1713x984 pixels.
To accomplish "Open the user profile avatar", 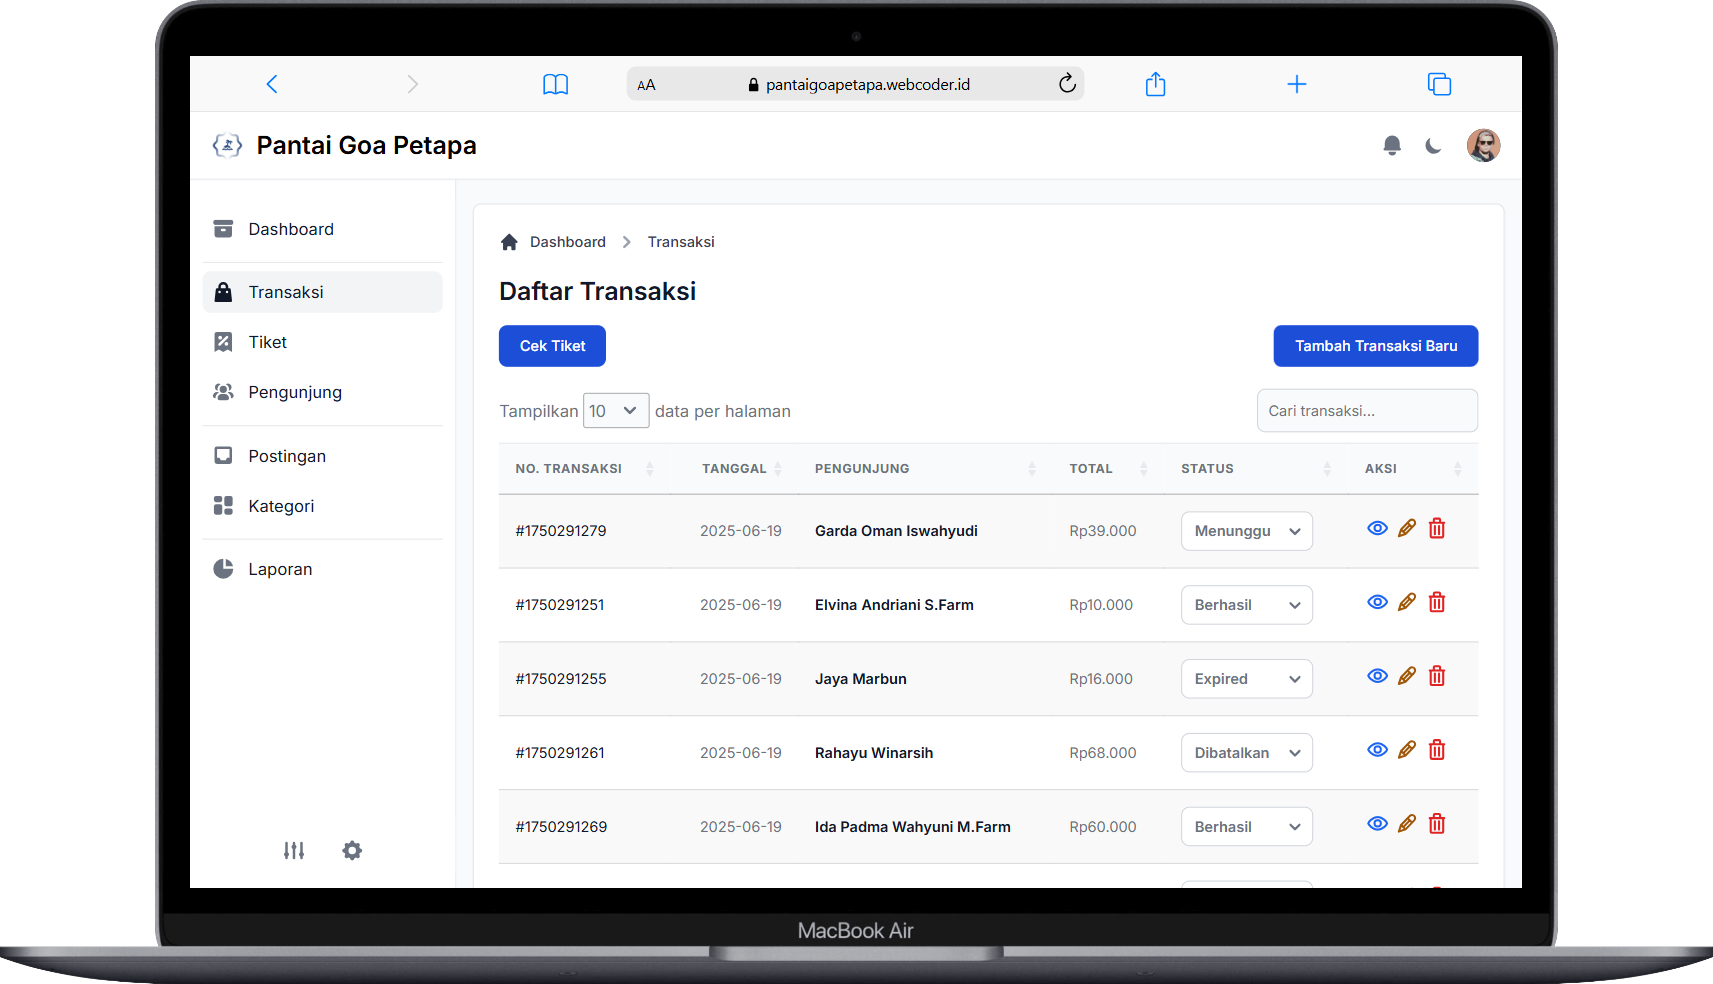I will click(1483, 145).
